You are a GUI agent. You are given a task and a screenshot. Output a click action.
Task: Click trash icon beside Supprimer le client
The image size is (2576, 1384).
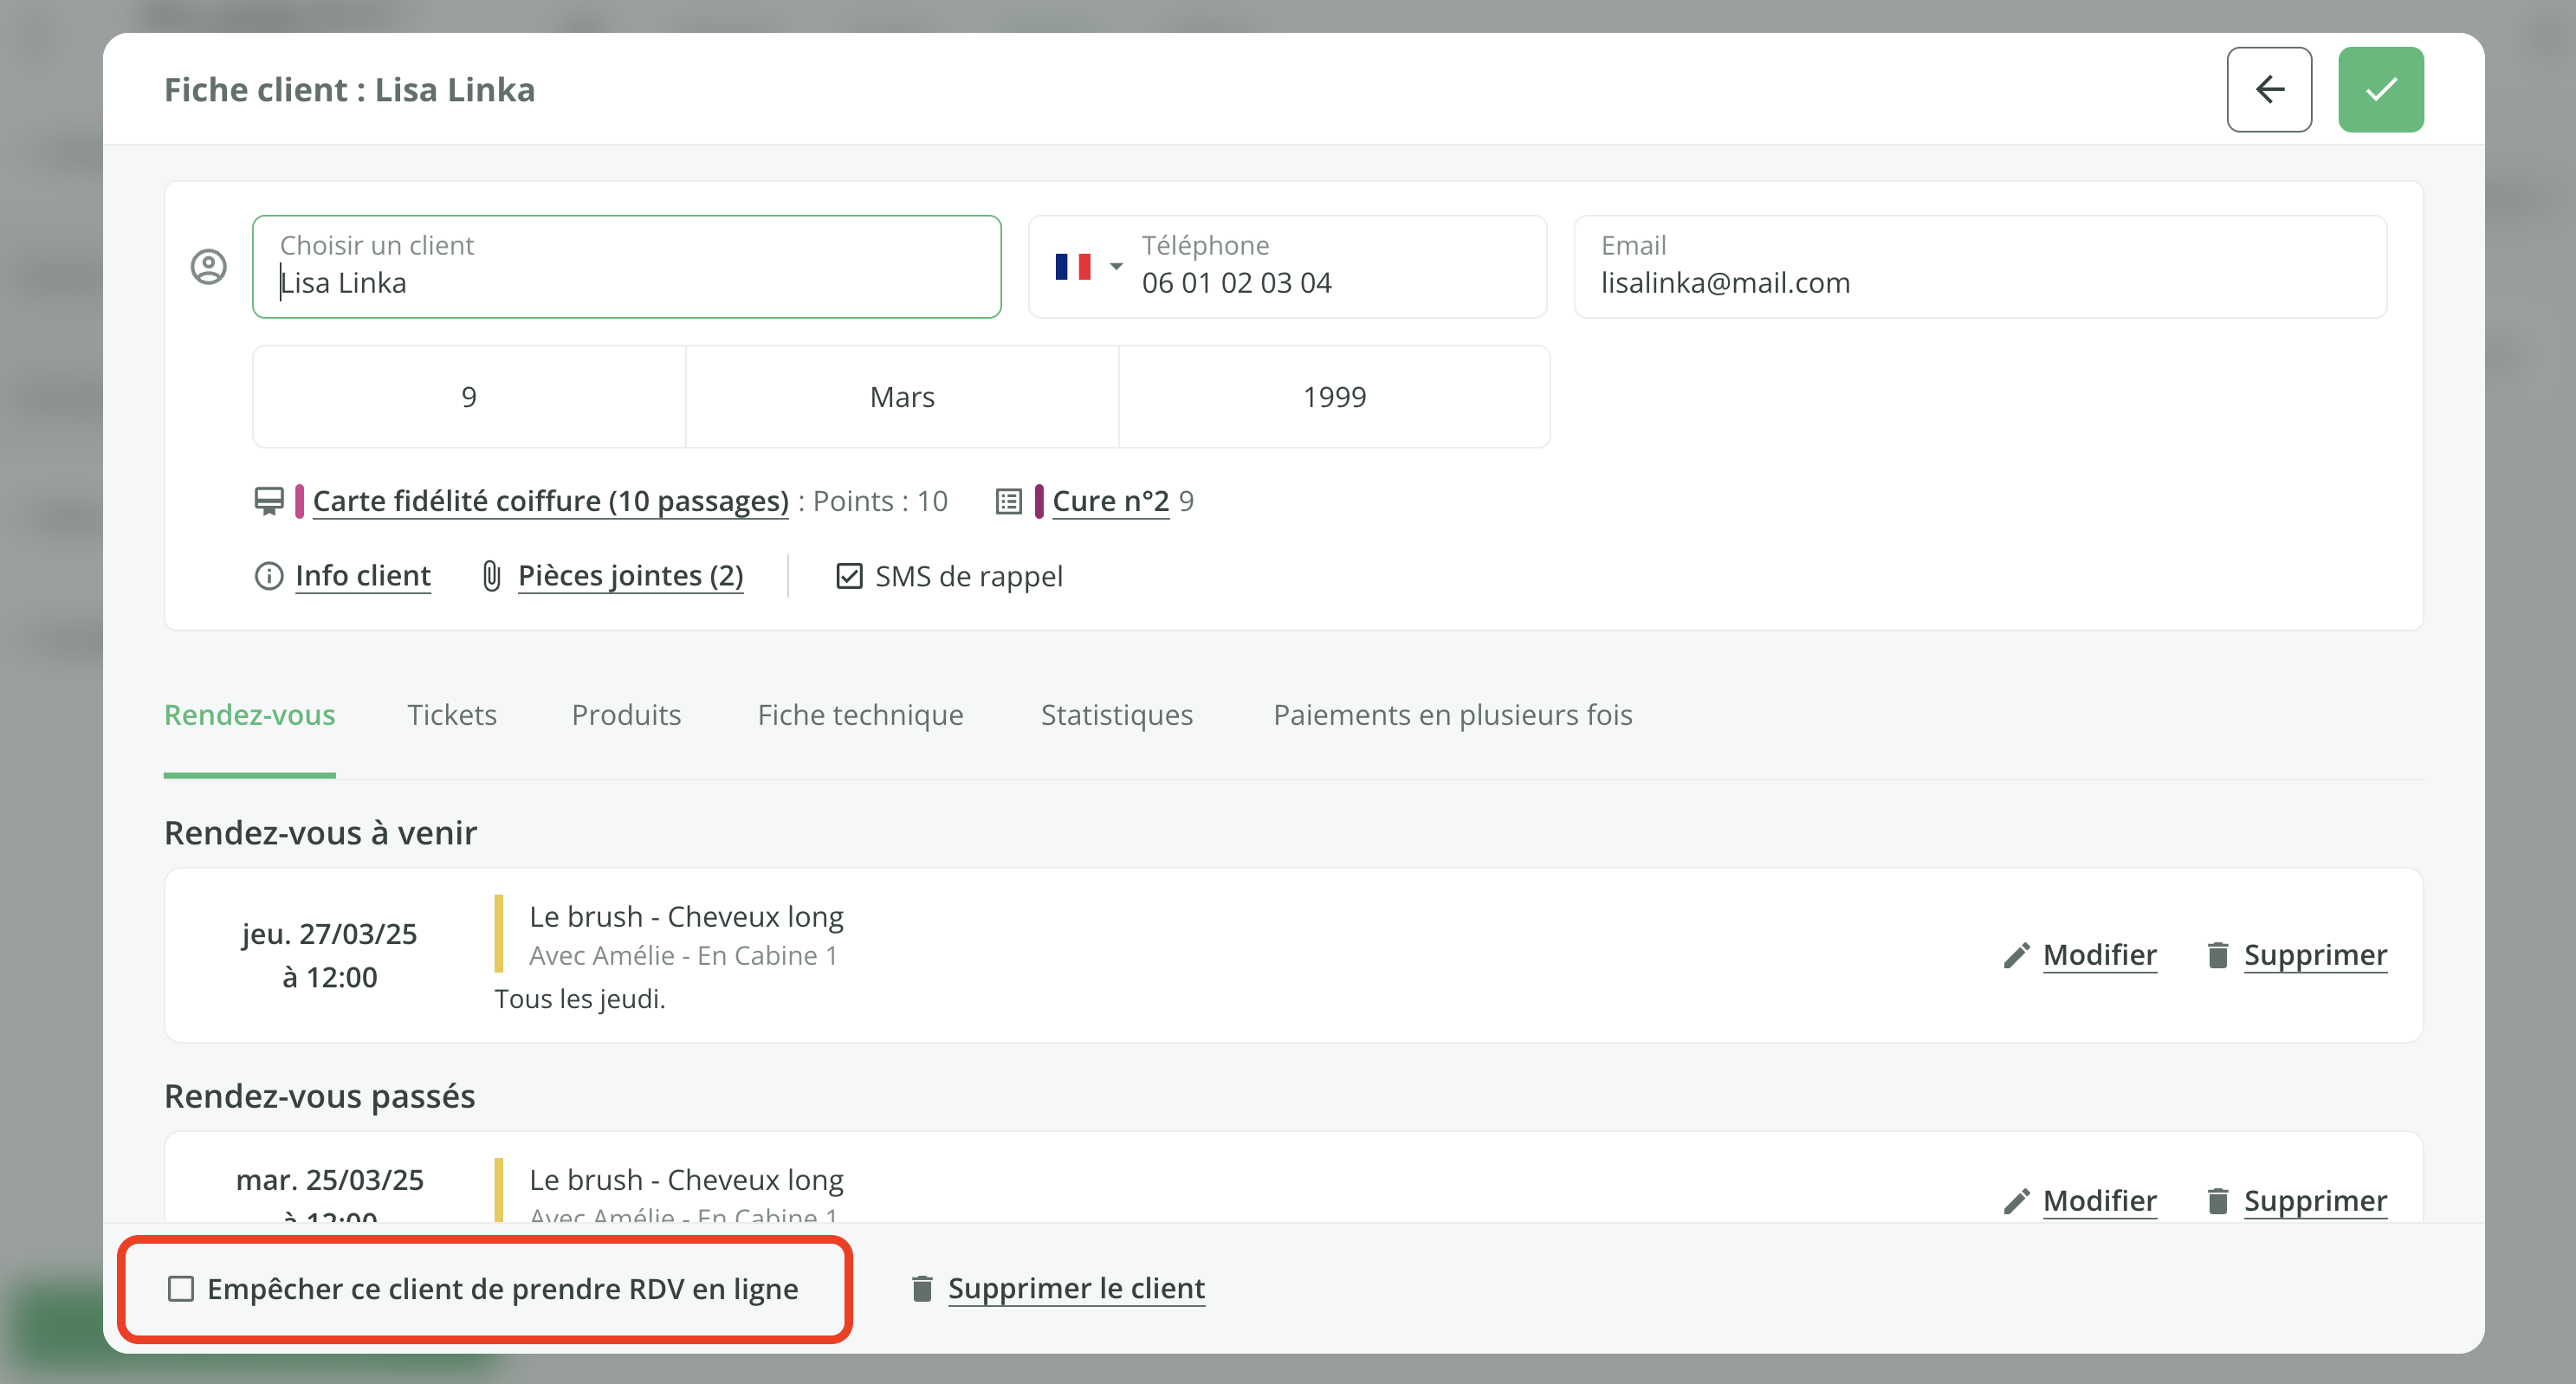[x=921, y=1288]
